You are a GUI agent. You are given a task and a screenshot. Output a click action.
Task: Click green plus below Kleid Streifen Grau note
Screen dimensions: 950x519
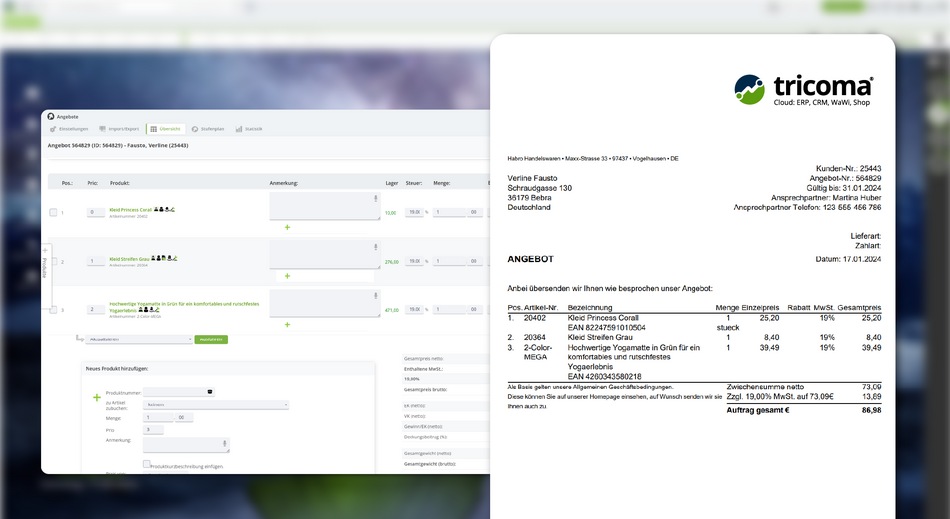point(287,276)
